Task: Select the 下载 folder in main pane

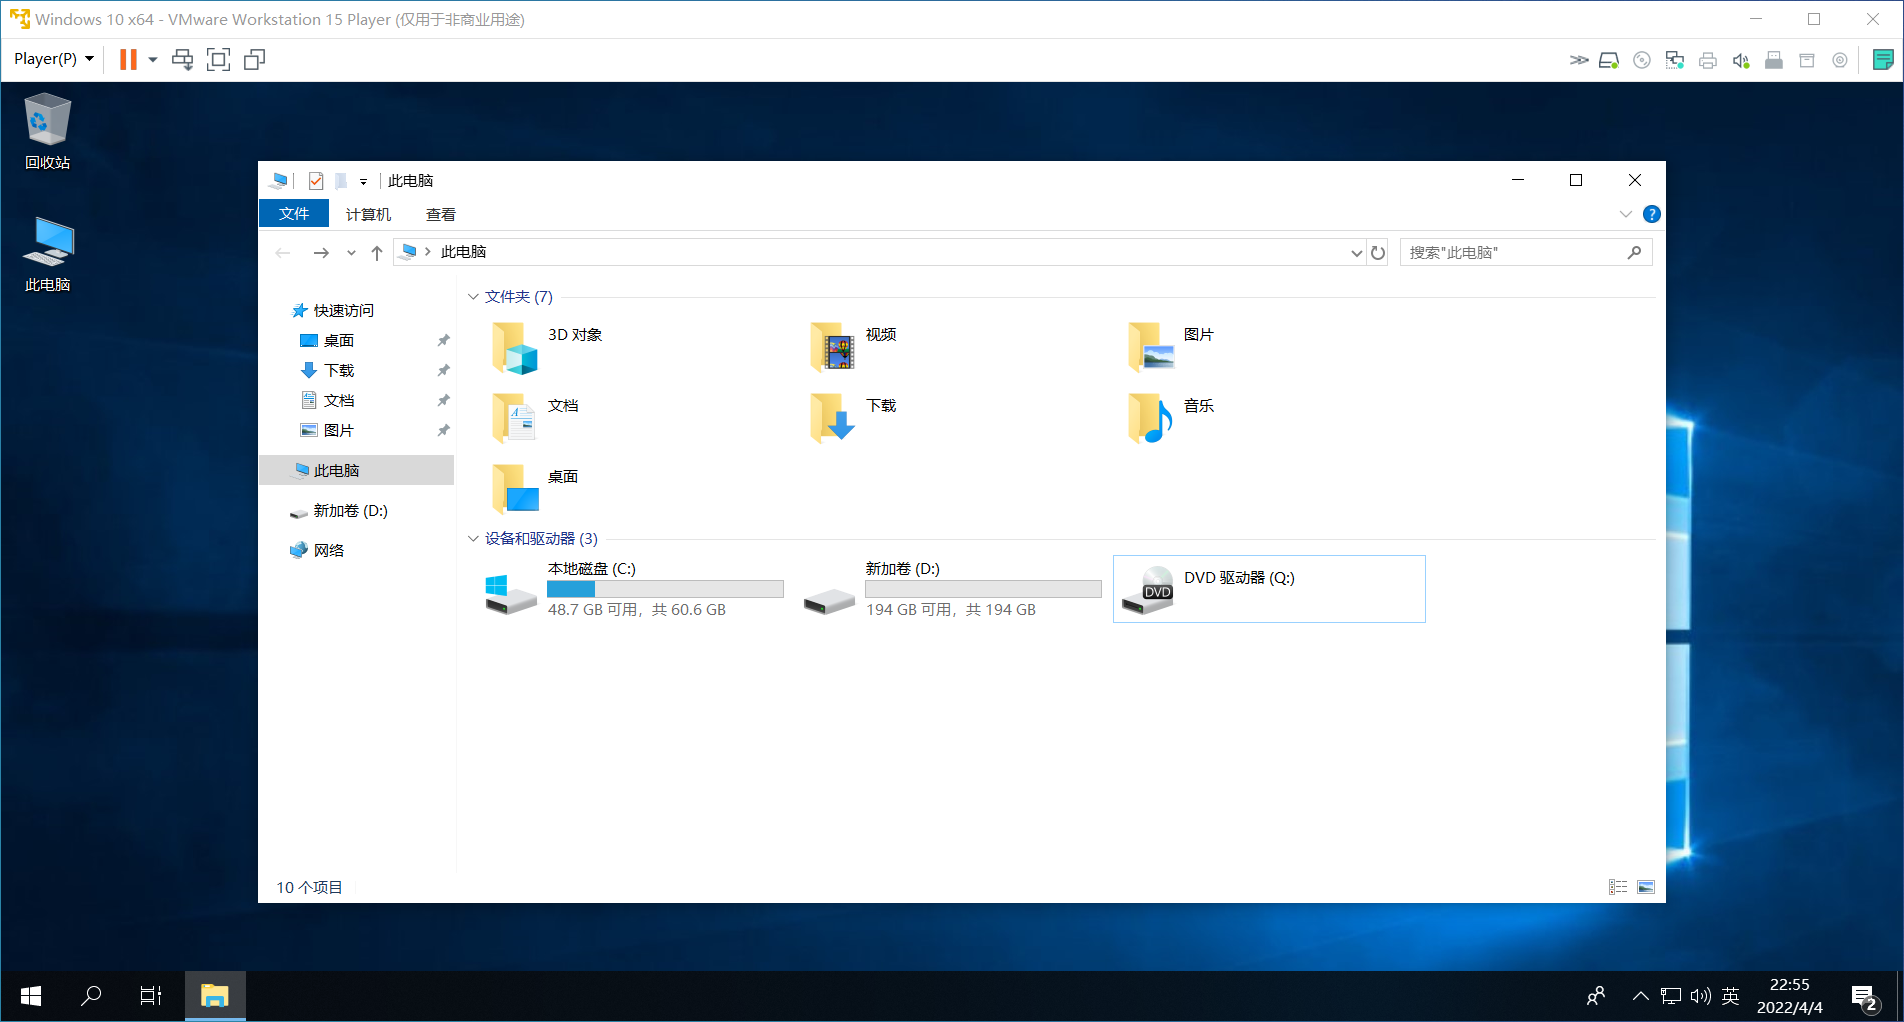Action: coord(854,418)
